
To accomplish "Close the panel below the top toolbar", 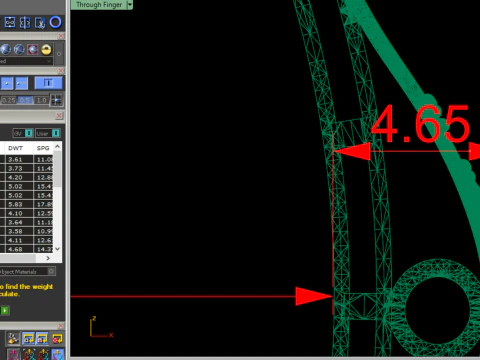I will point(61,36).
